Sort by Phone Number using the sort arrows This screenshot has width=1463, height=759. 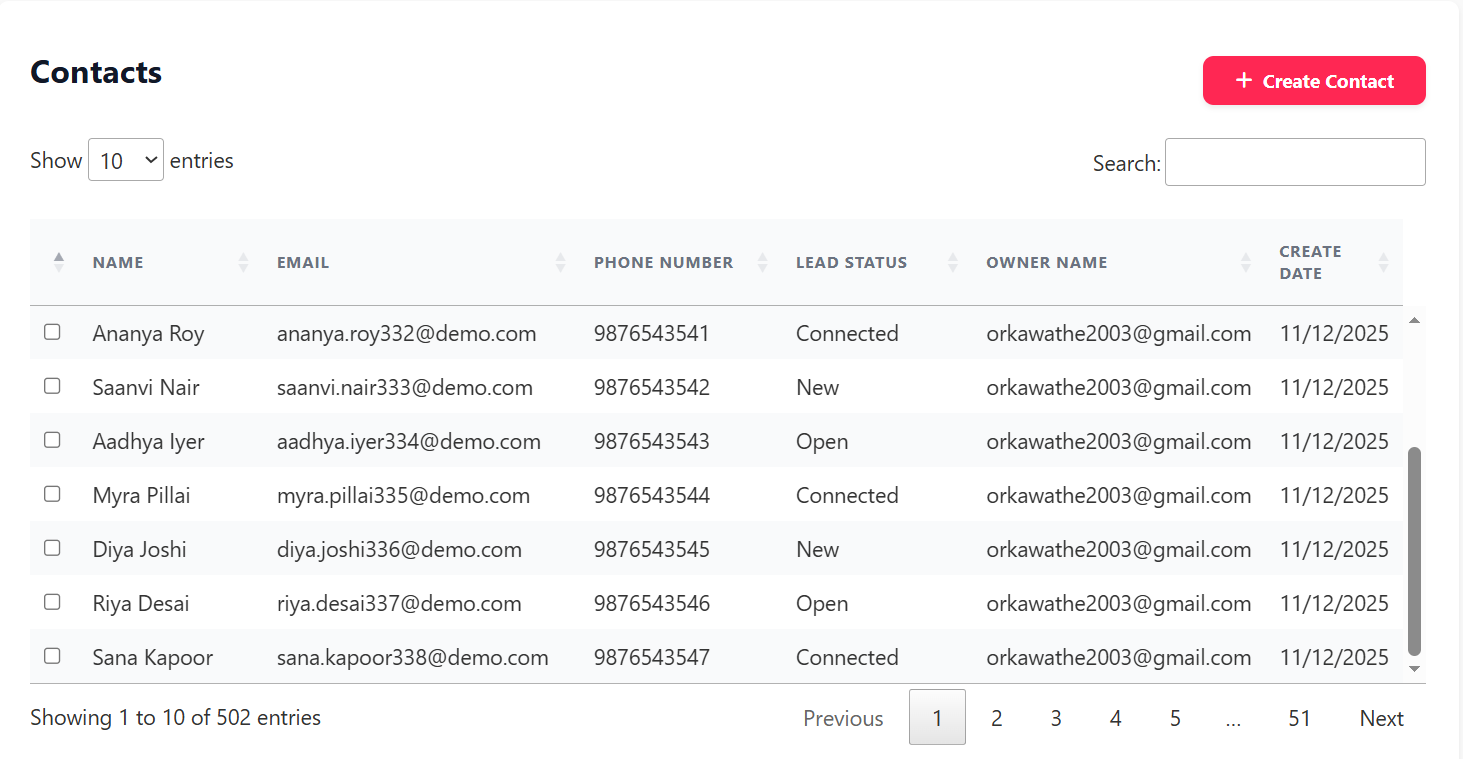(x=763, y=262)
